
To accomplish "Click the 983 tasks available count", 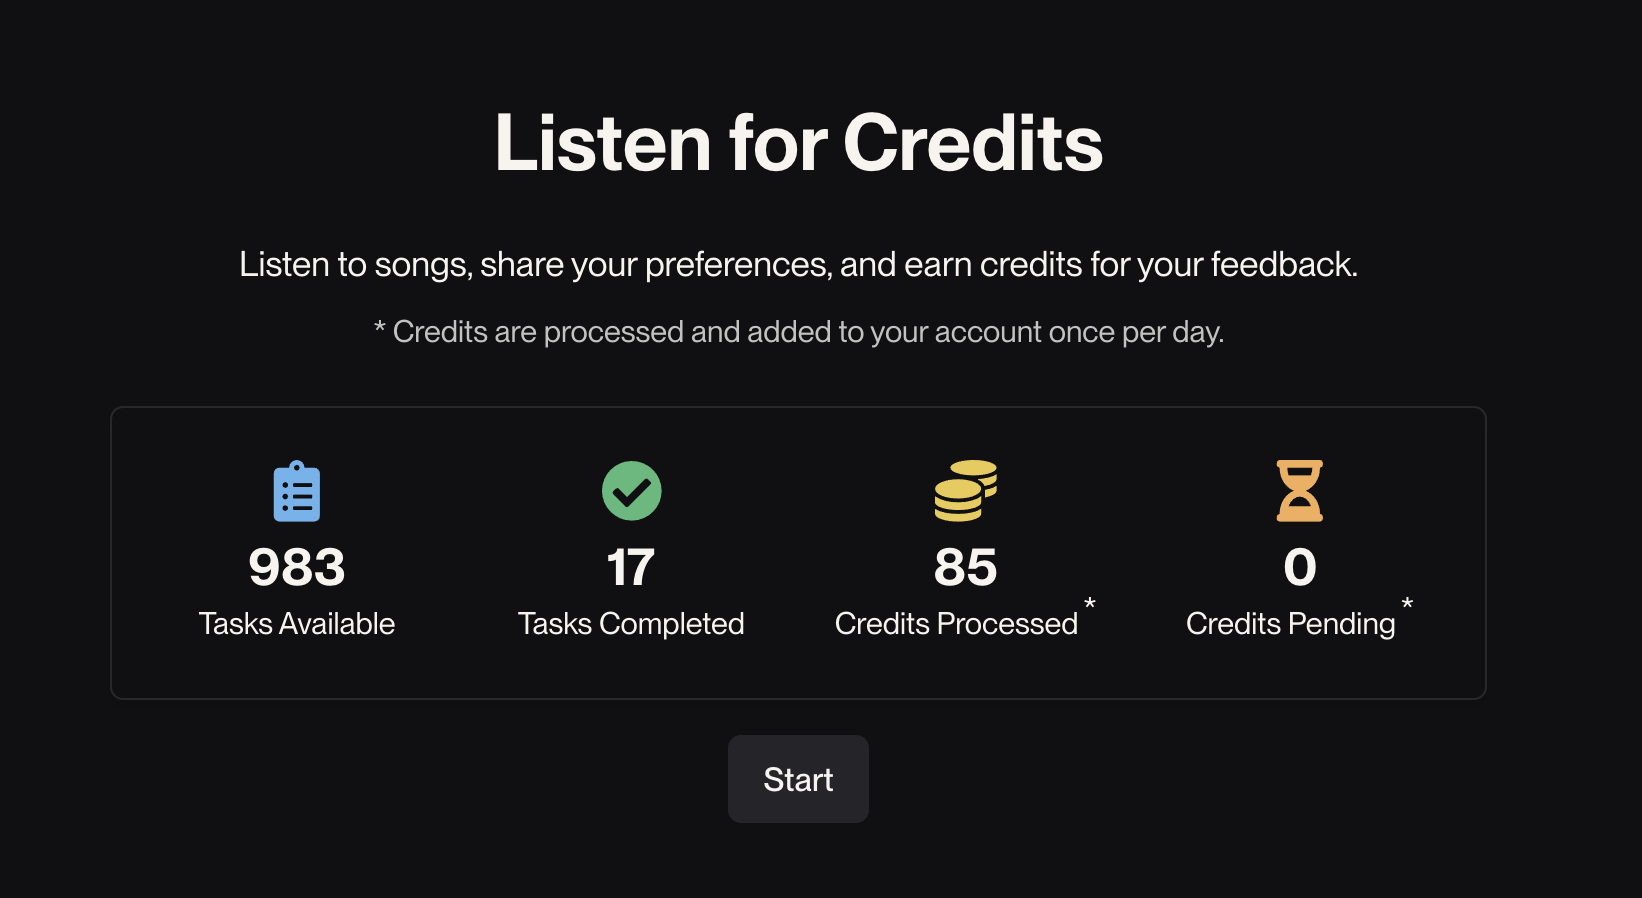I will (x=297, y=567).
